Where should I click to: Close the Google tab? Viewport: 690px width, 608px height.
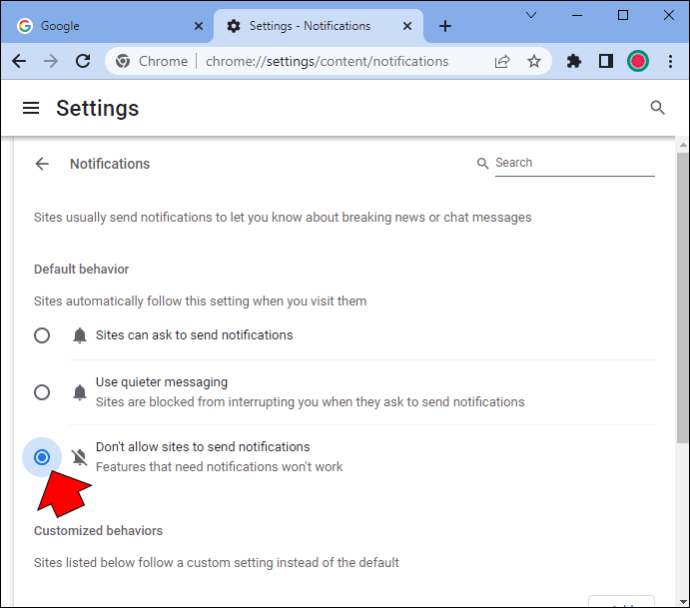coord(198,26)
